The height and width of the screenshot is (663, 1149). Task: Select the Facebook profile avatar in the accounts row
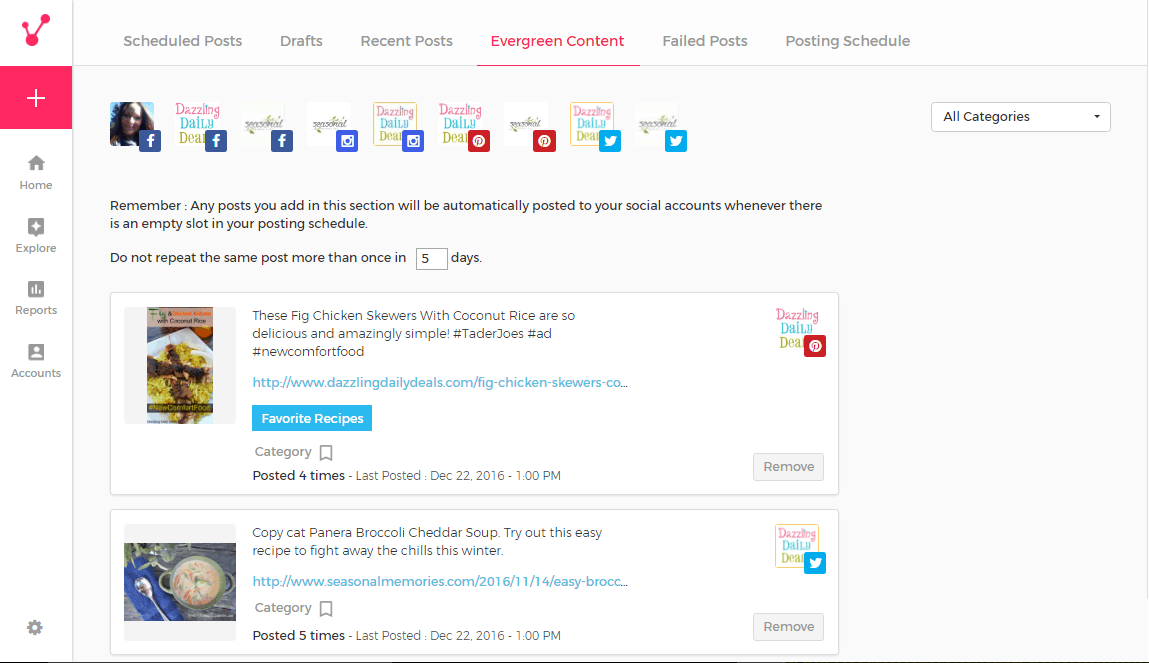tap(132, 124)
